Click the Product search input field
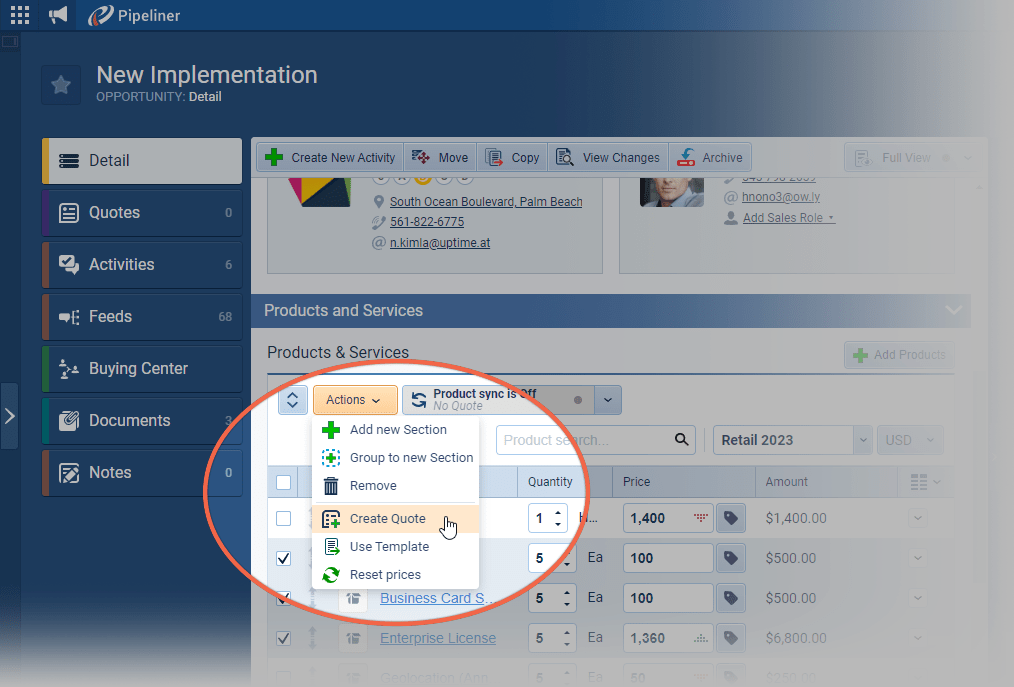 pos(582,440)
